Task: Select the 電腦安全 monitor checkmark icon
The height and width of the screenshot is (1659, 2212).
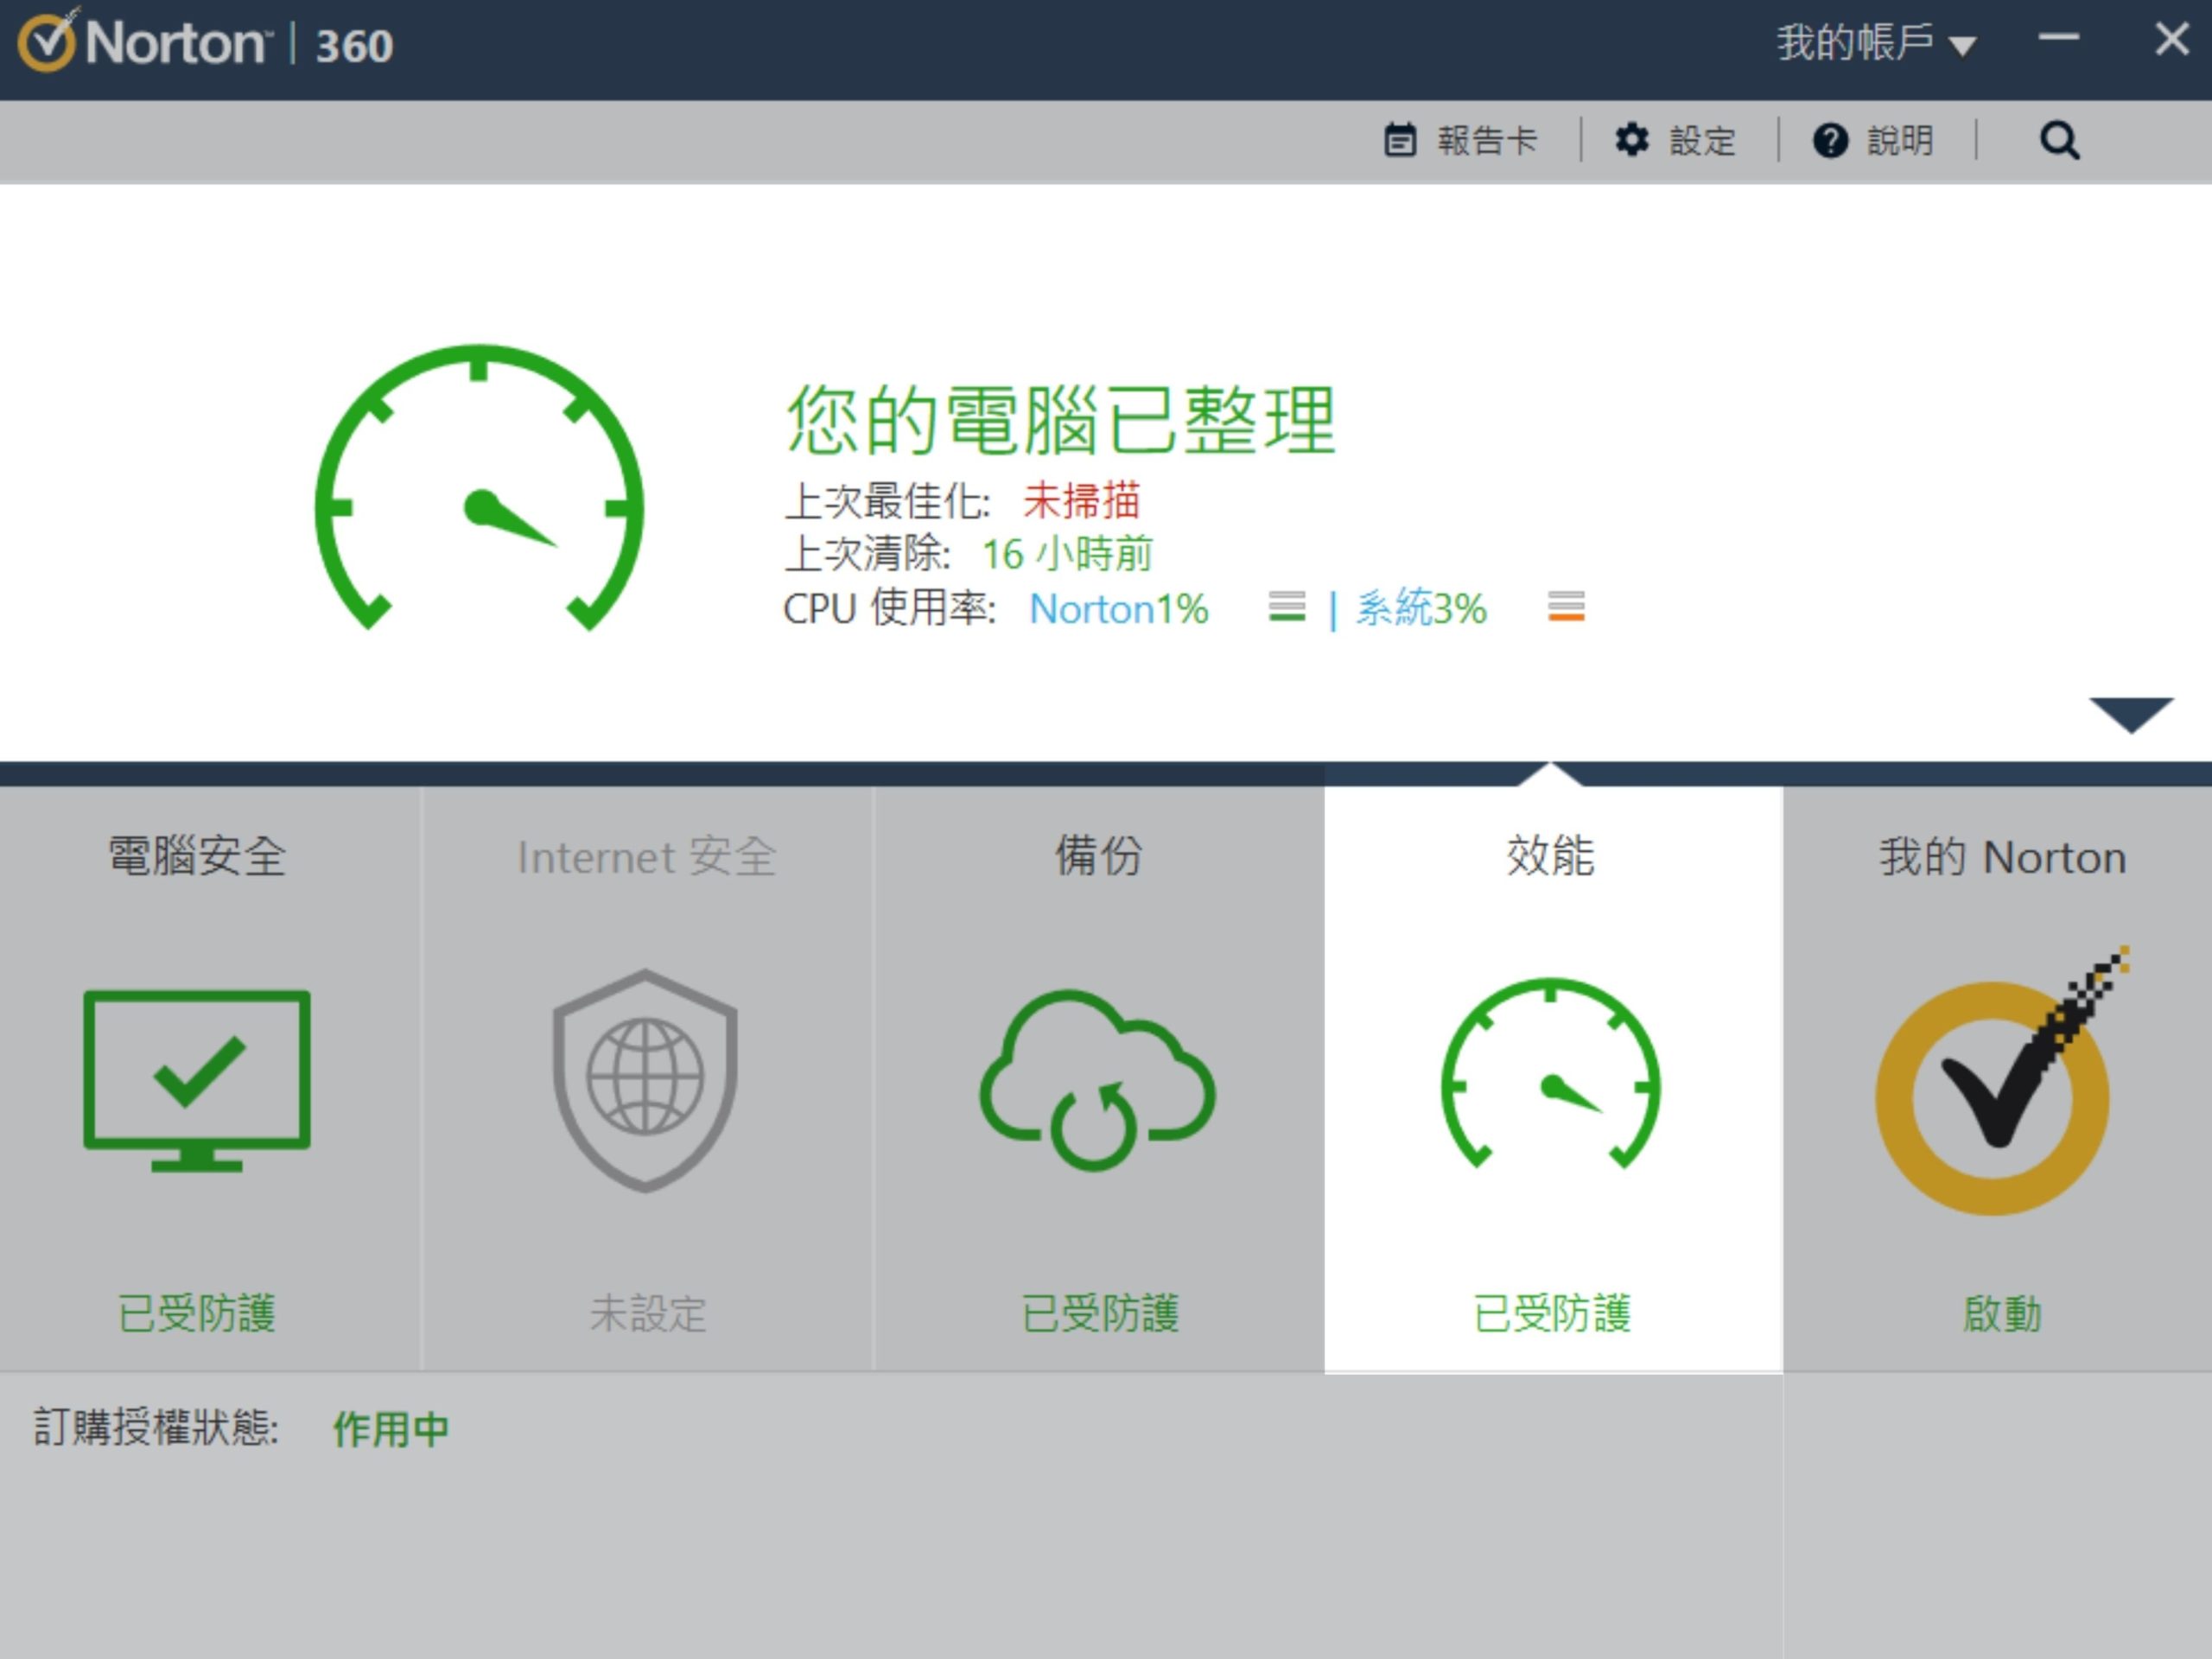Action: pos(197,1081)
